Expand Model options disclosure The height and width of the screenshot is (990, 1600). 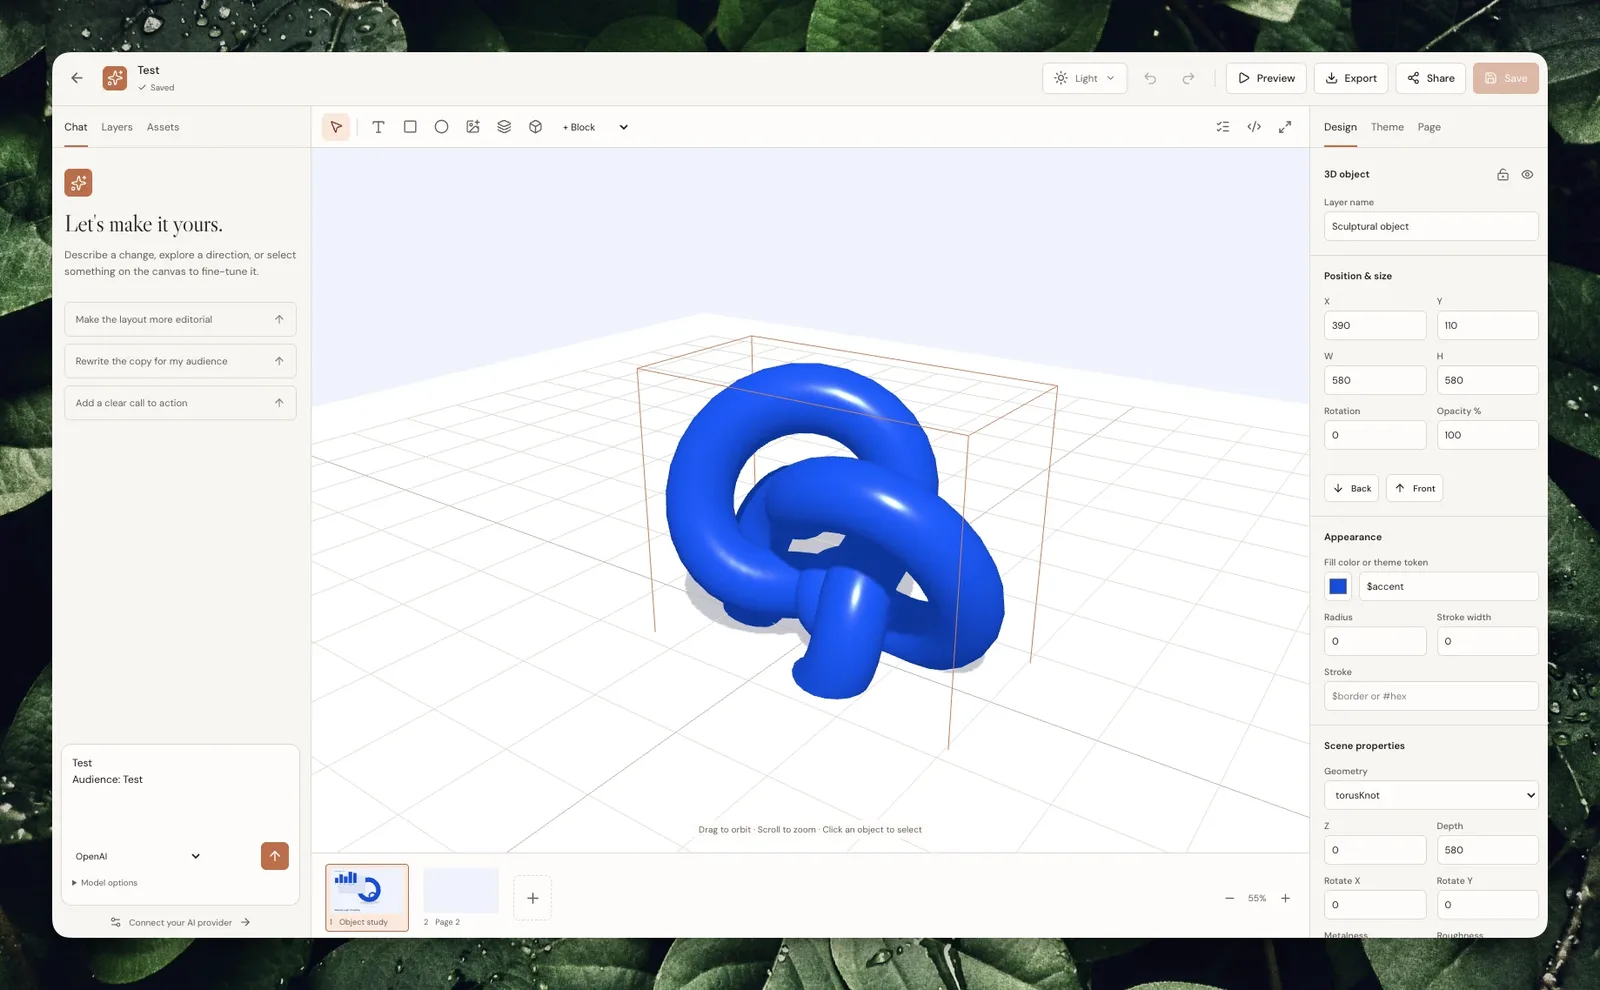[x=105, y=883]
